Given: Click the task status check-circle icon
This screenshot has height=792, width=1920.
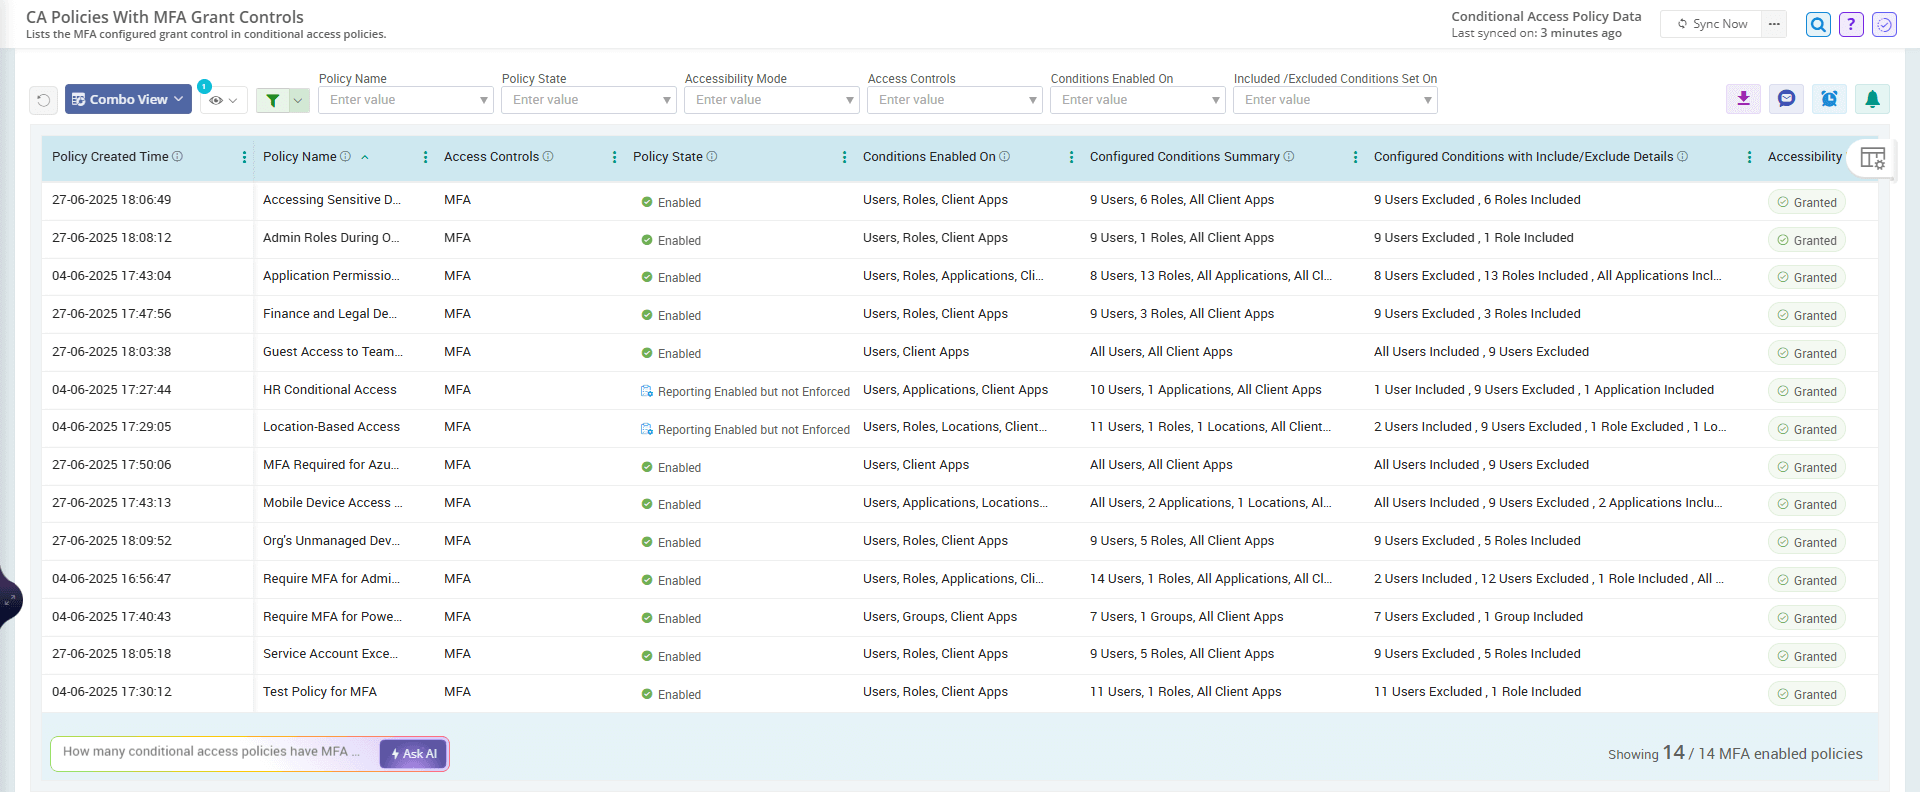Looking at the screenshot, I should click(x=1884, y=24).
